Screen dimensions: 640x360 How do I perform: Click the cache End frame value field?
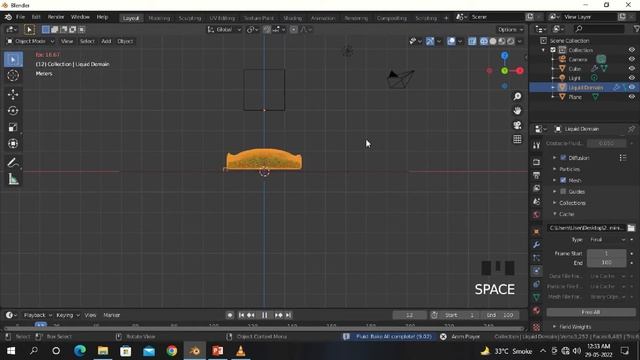point(607,263)
